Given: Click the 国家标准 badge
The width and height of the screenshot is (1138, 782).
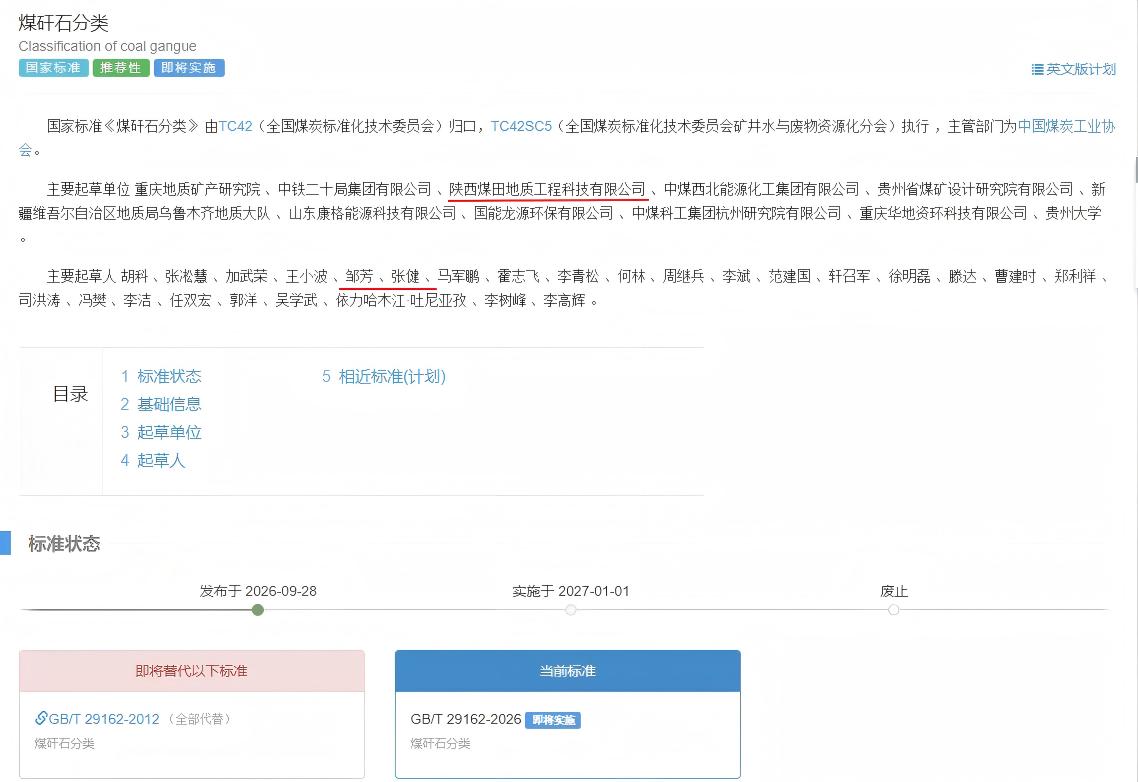Looking at the screenshot, I should click(53, 68).
